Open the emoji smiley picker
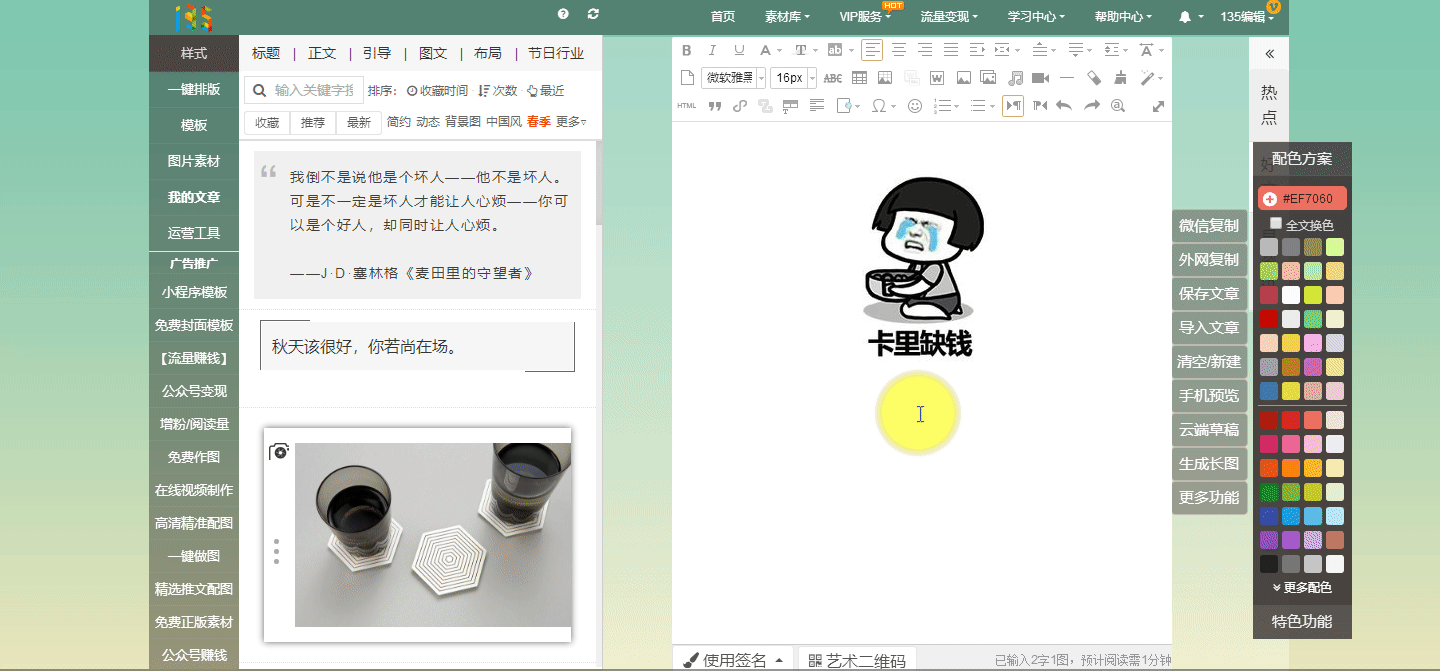 point(914,106)
